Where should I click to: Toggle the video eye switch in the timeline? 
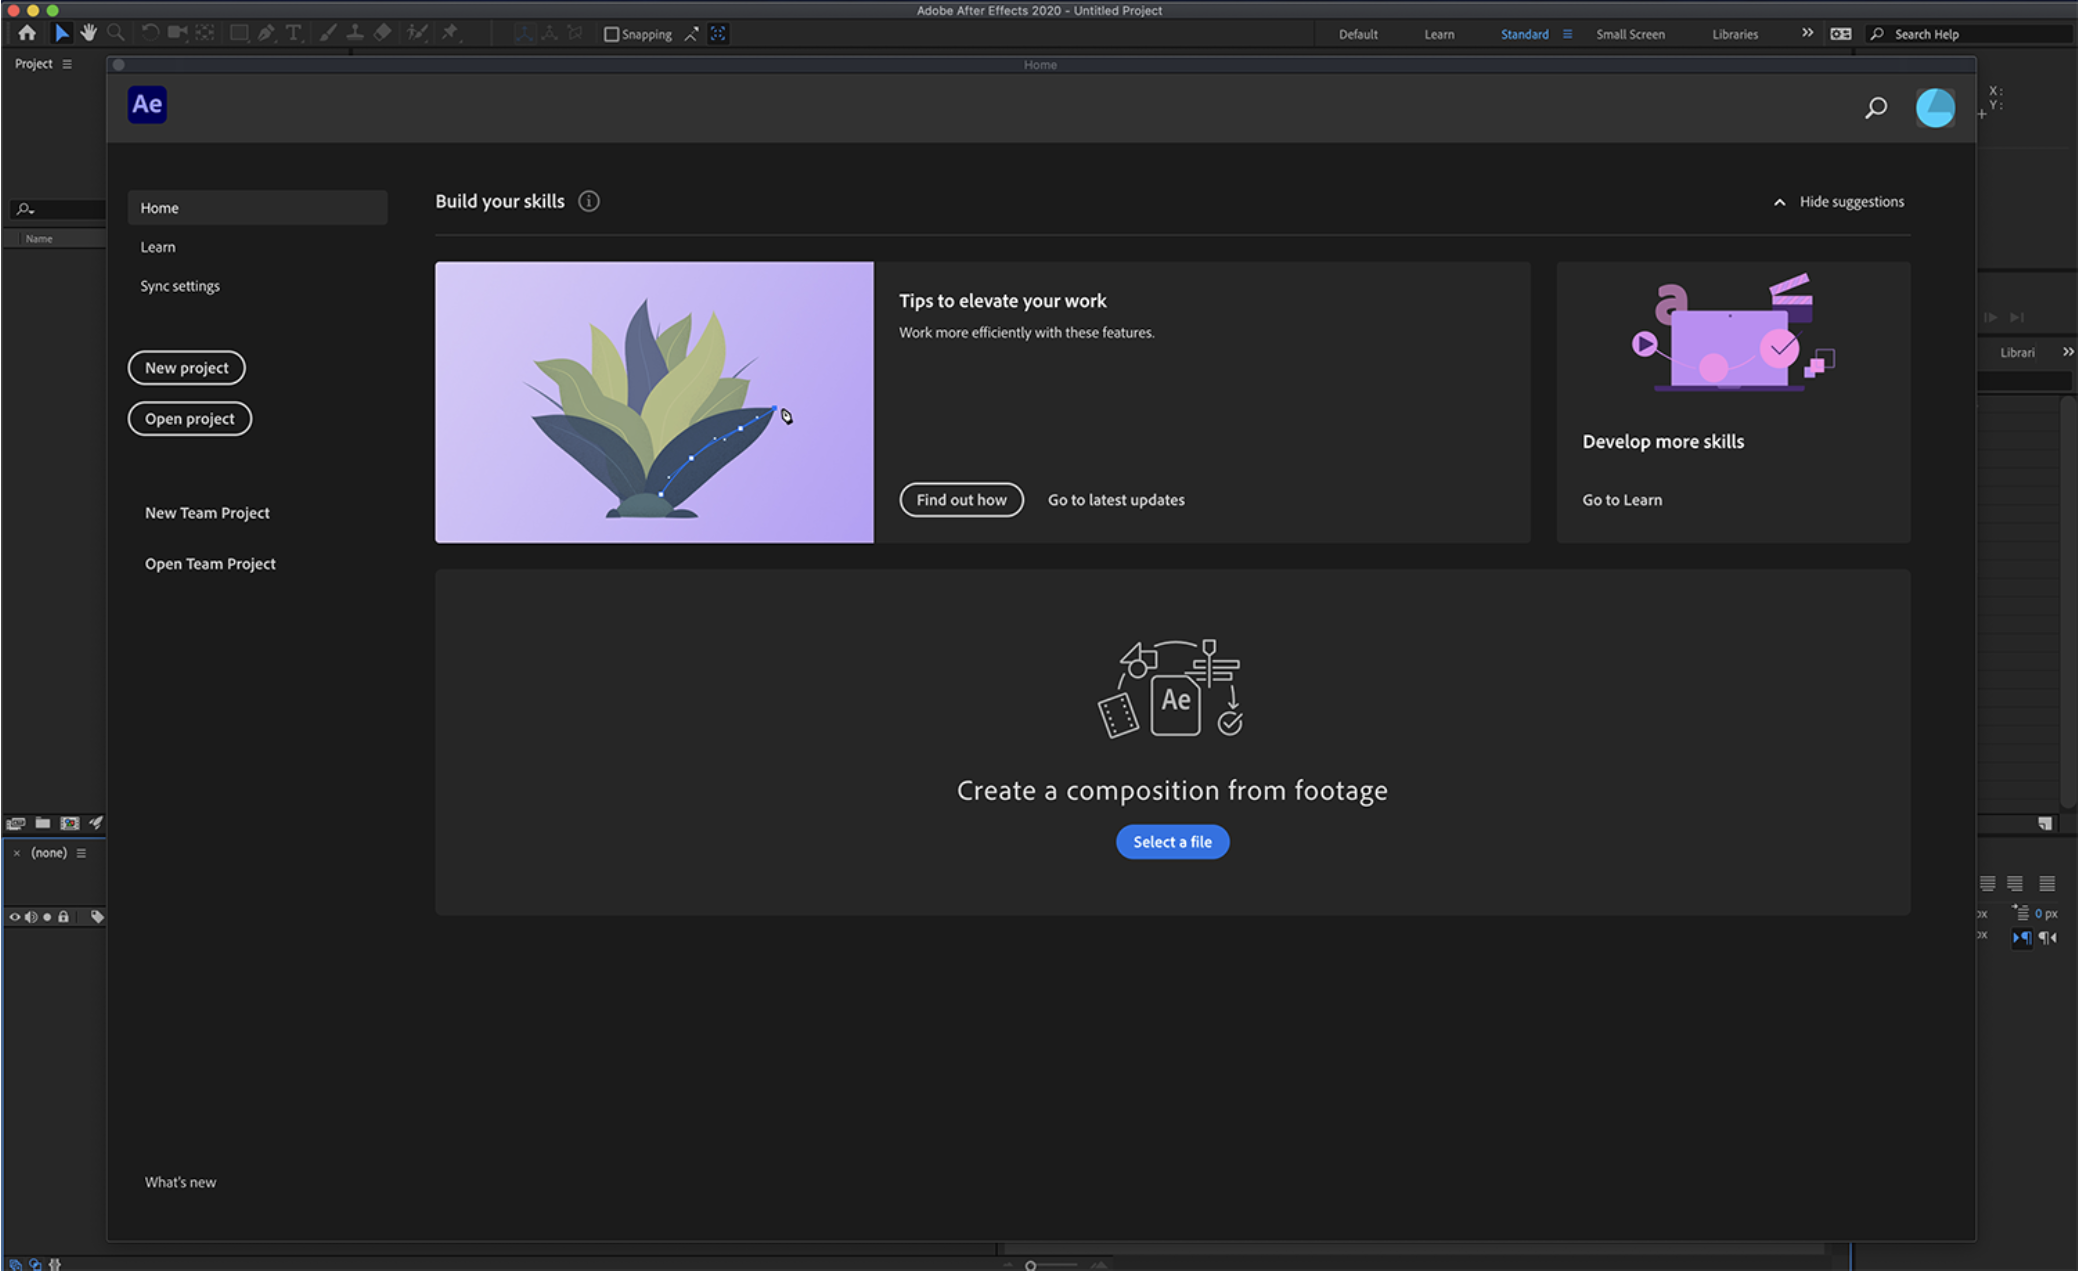coord(15,917)
